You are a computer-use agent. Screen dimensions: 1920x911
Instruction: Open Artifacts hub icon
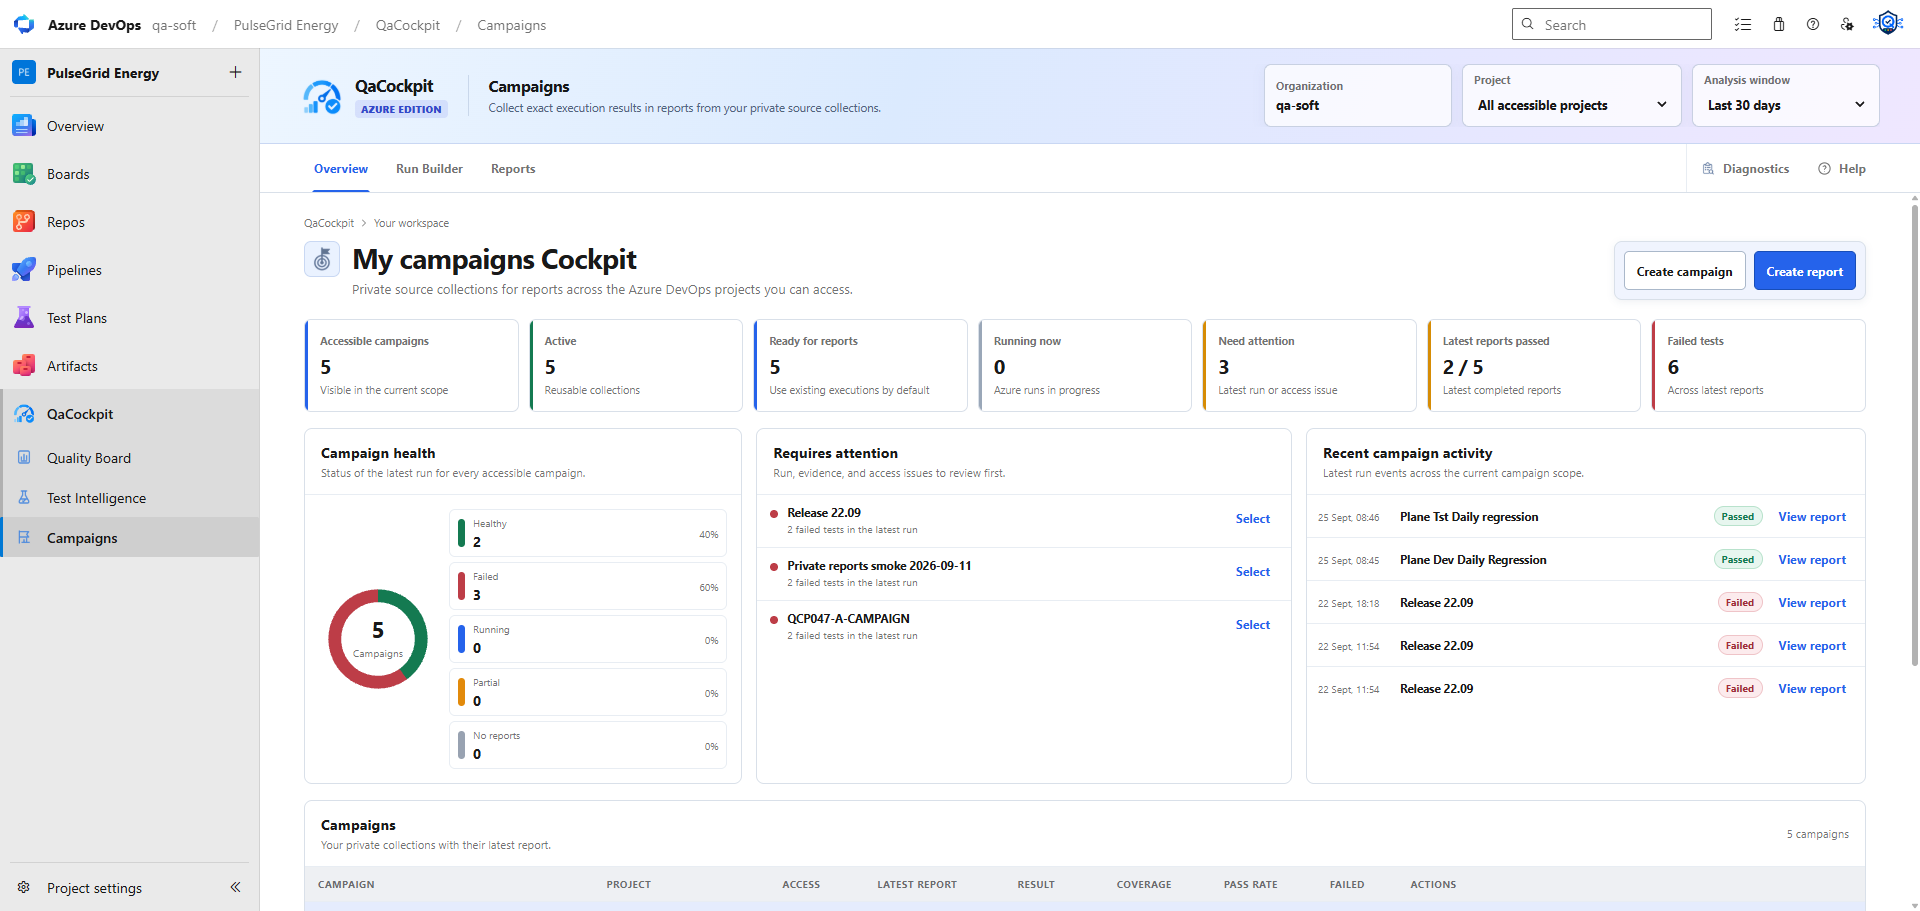[24, 366]
